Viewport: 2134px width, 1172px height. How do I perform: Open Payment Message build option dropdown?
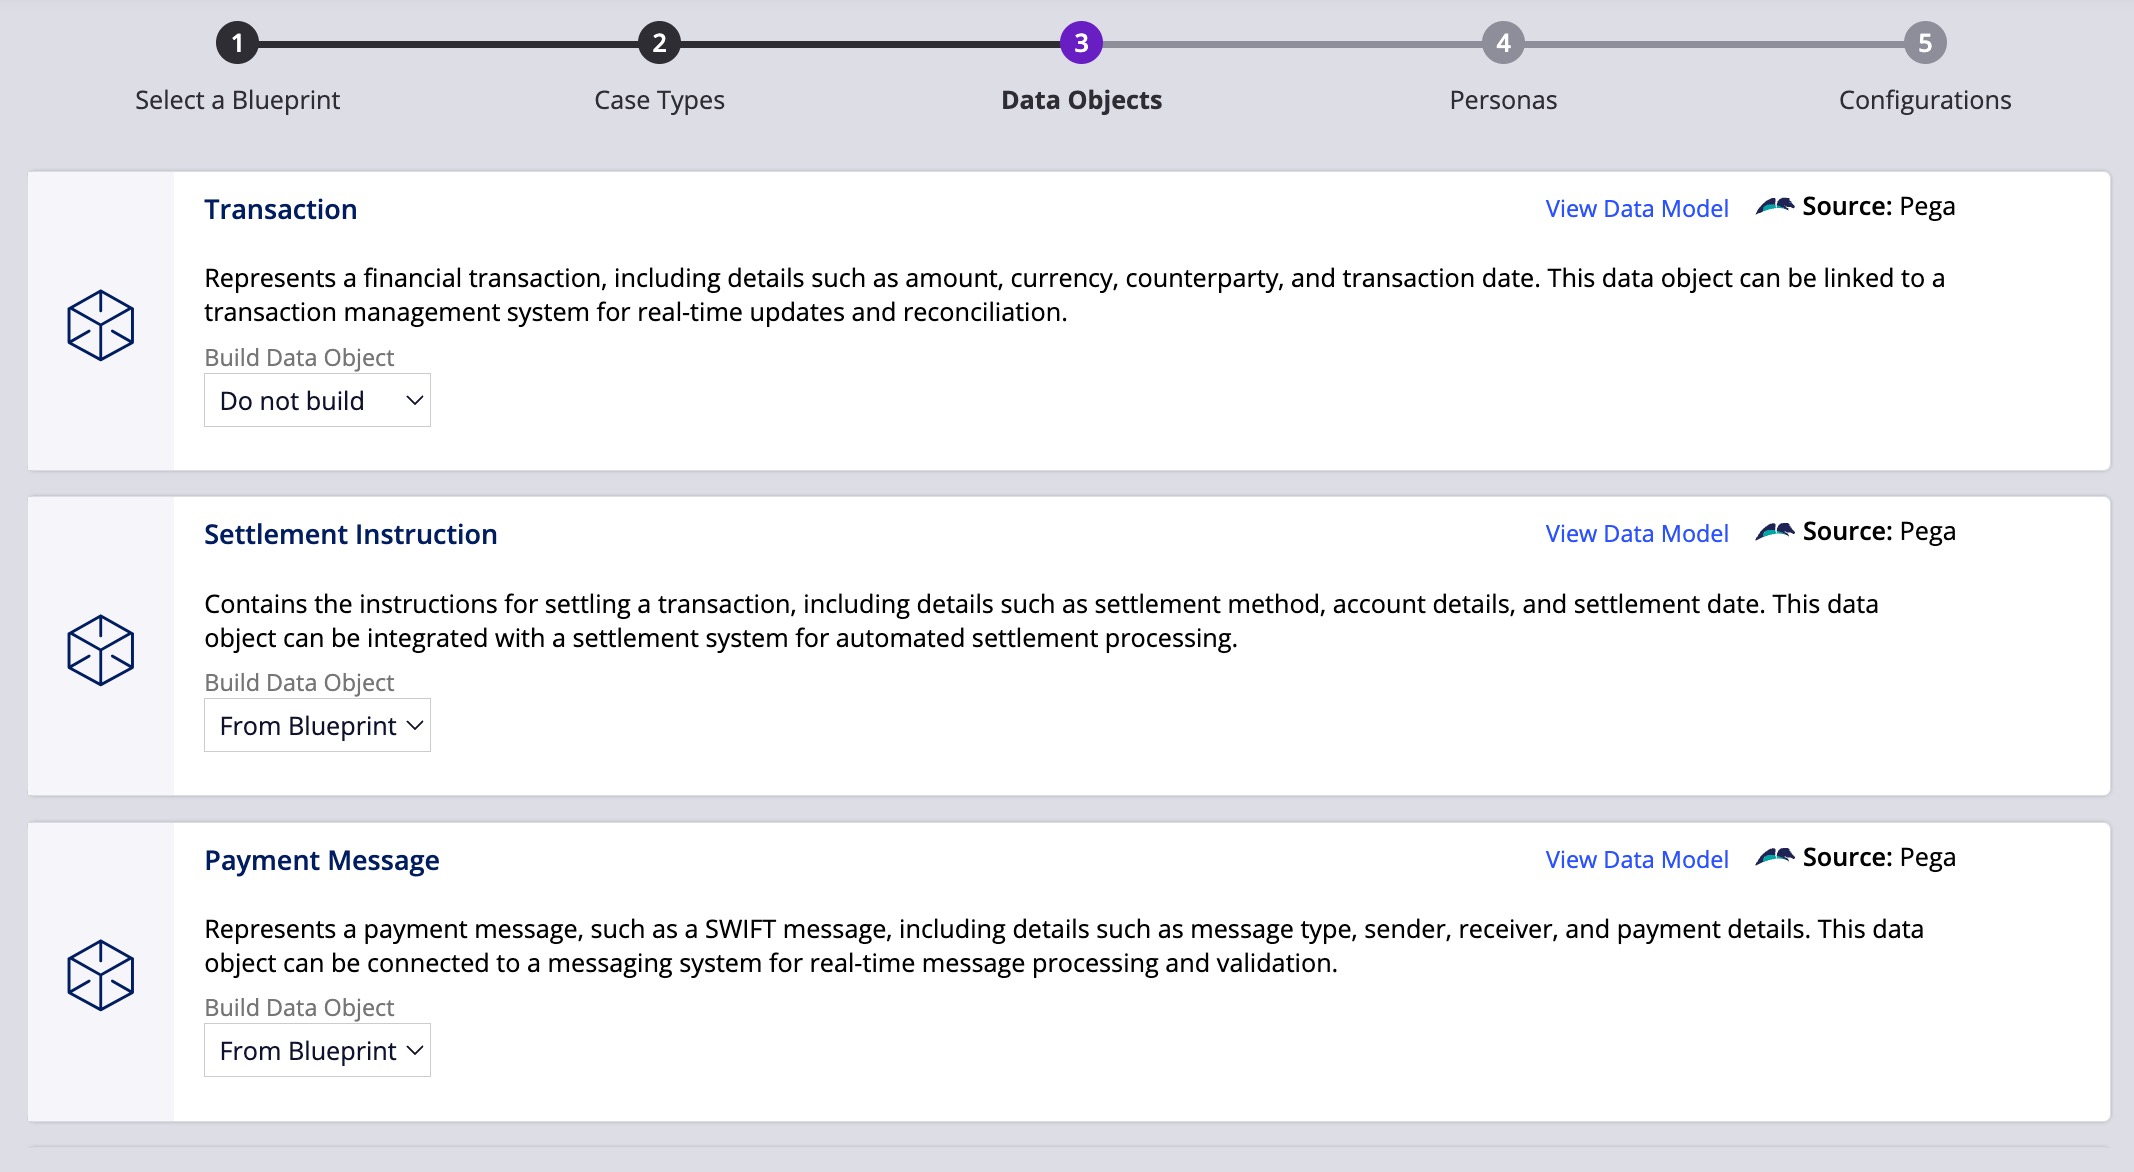pos(317,1050)
